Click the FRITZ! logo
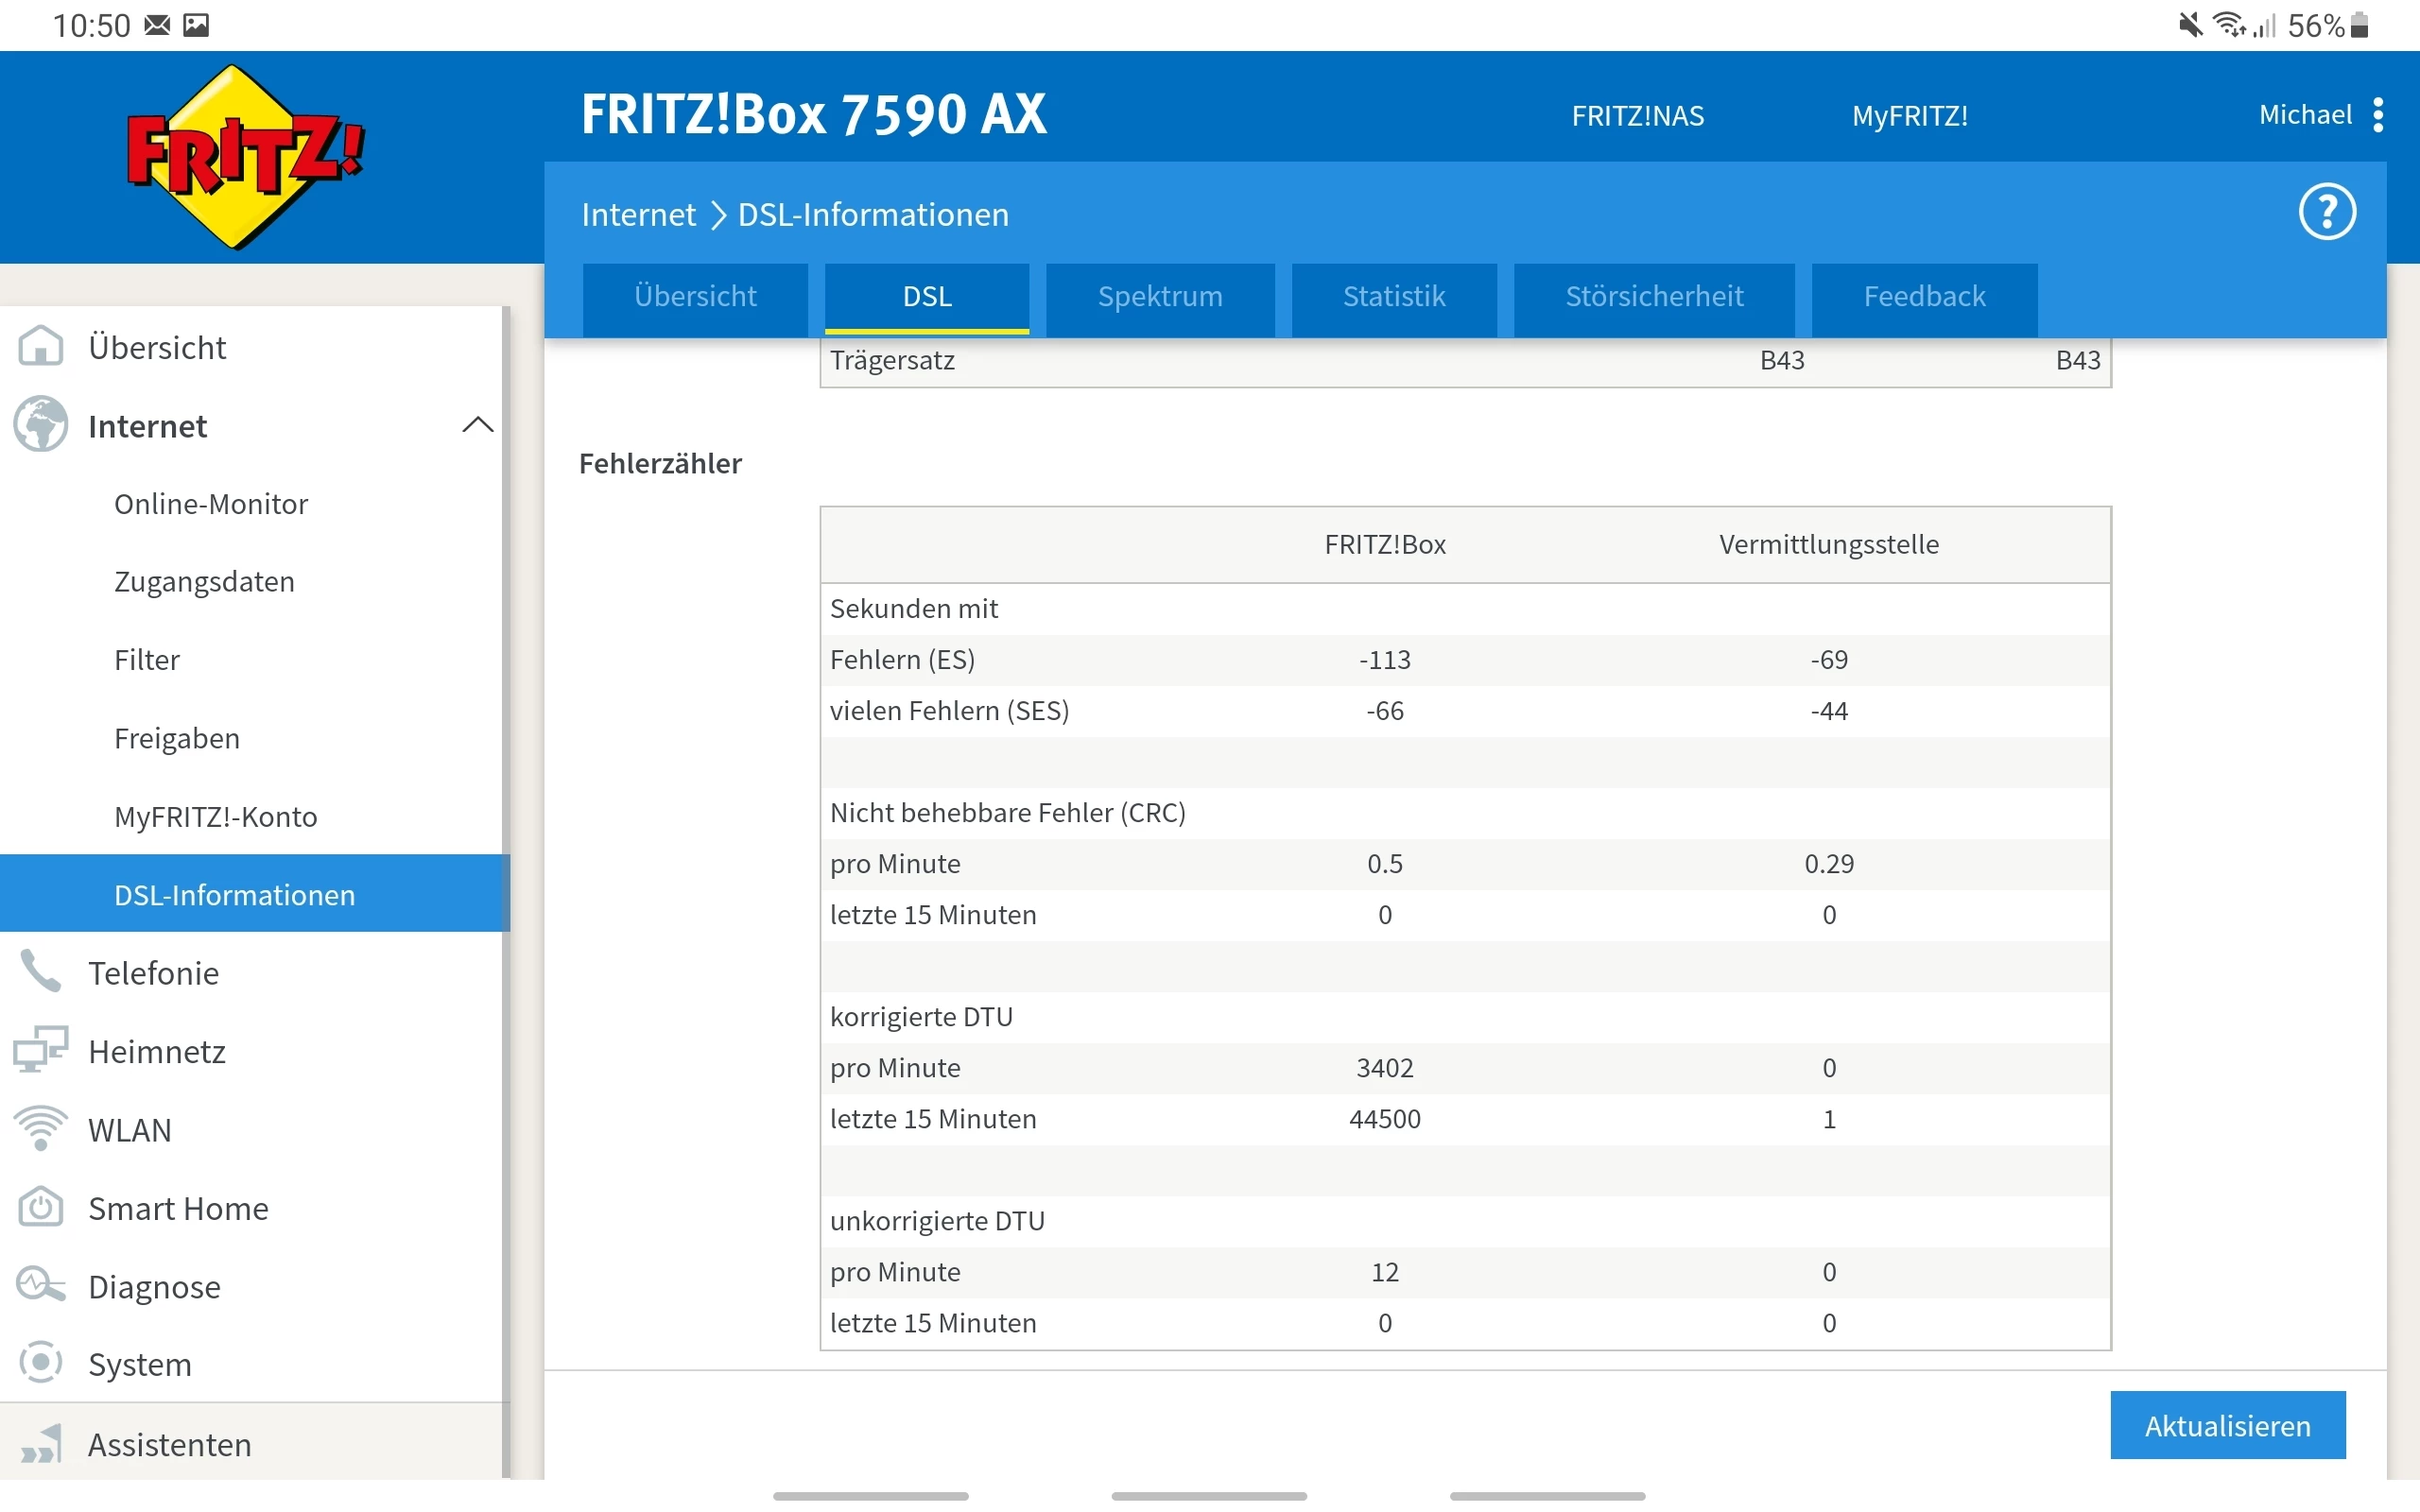 [245, 157]
